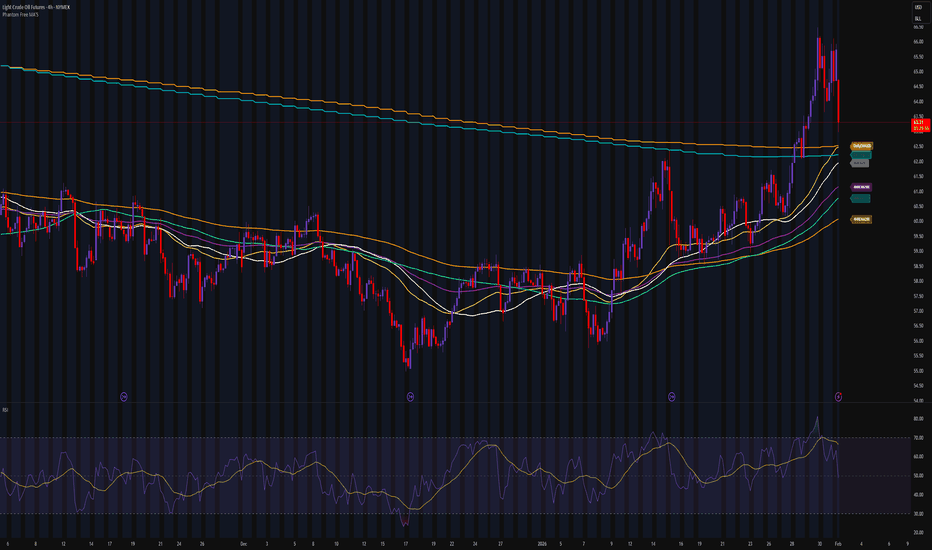Click the contract rollover marker near November 18
The image size is (932, 550).
click(x=124, y=397)
